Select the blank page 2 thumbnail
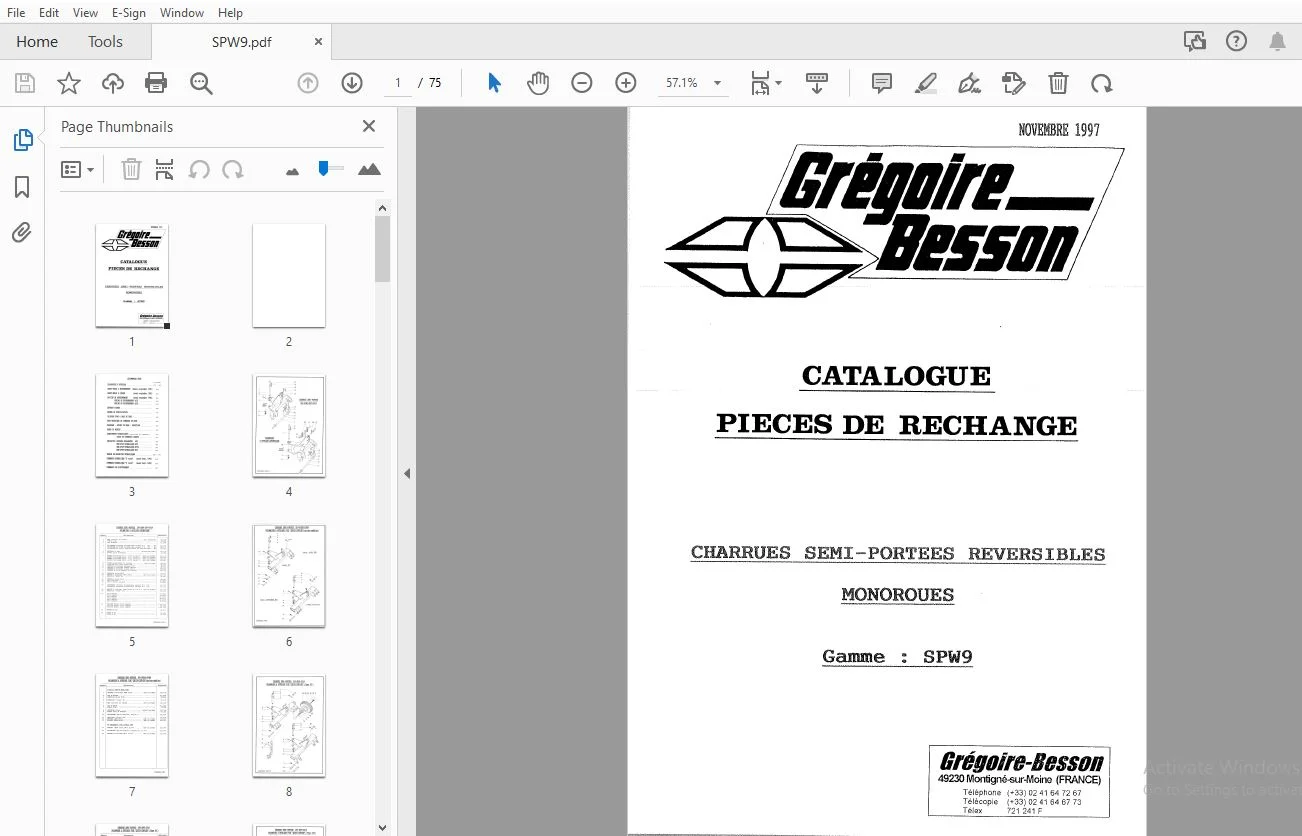The image size is (1302, 836). pyautogui.click(x=289, y=275)
